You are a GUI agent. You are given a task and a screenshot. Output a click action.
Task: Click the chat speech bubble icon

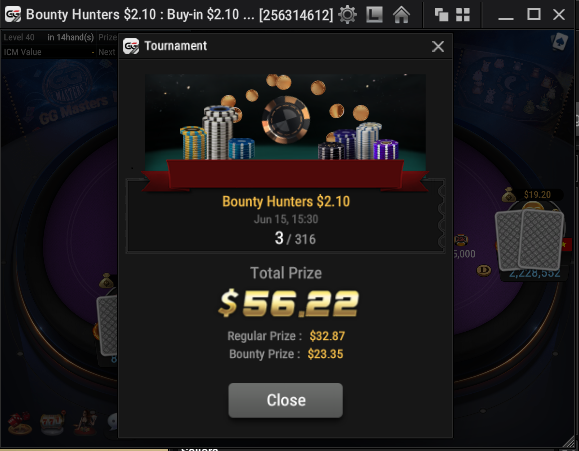pos(112,422)
